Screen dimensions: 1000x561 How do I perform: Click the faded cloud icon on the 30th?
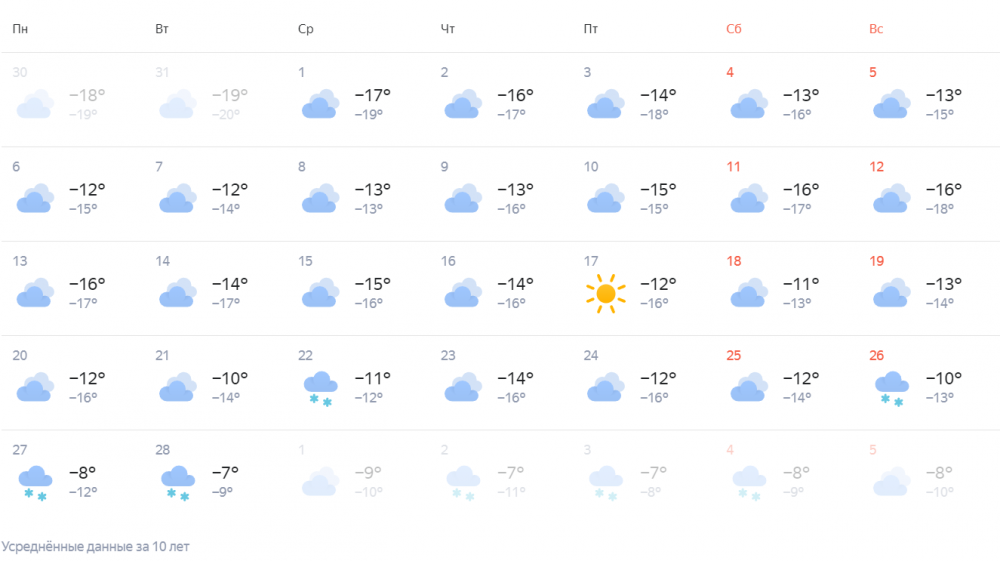35,105
